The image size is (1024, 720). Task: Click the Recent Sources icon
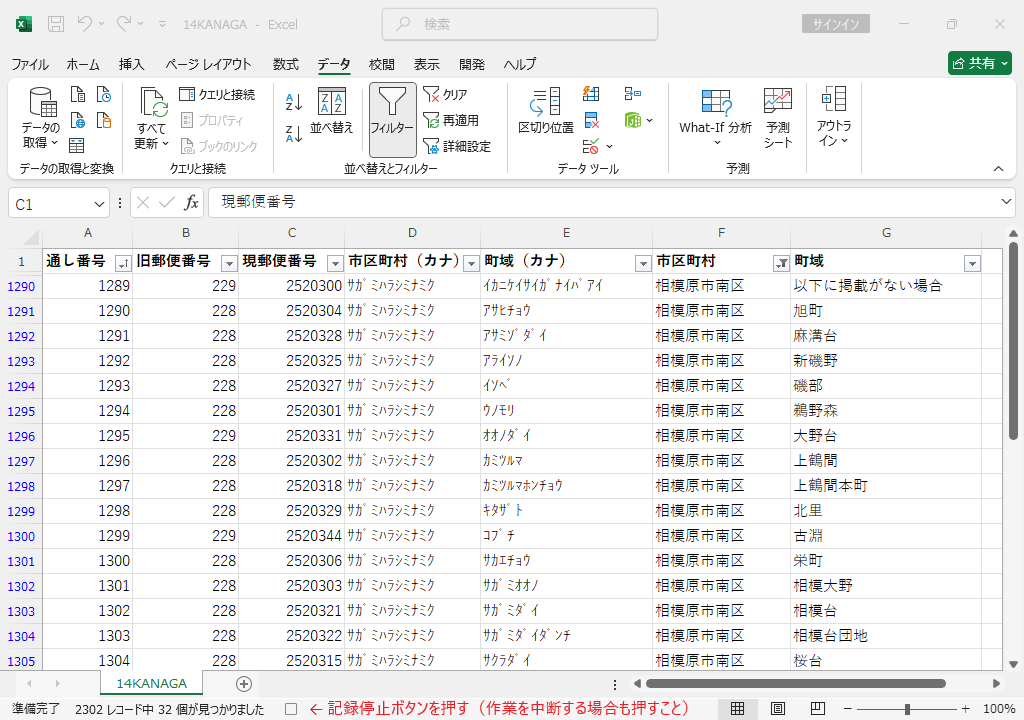pyautogui.click(x=104, y=95)
